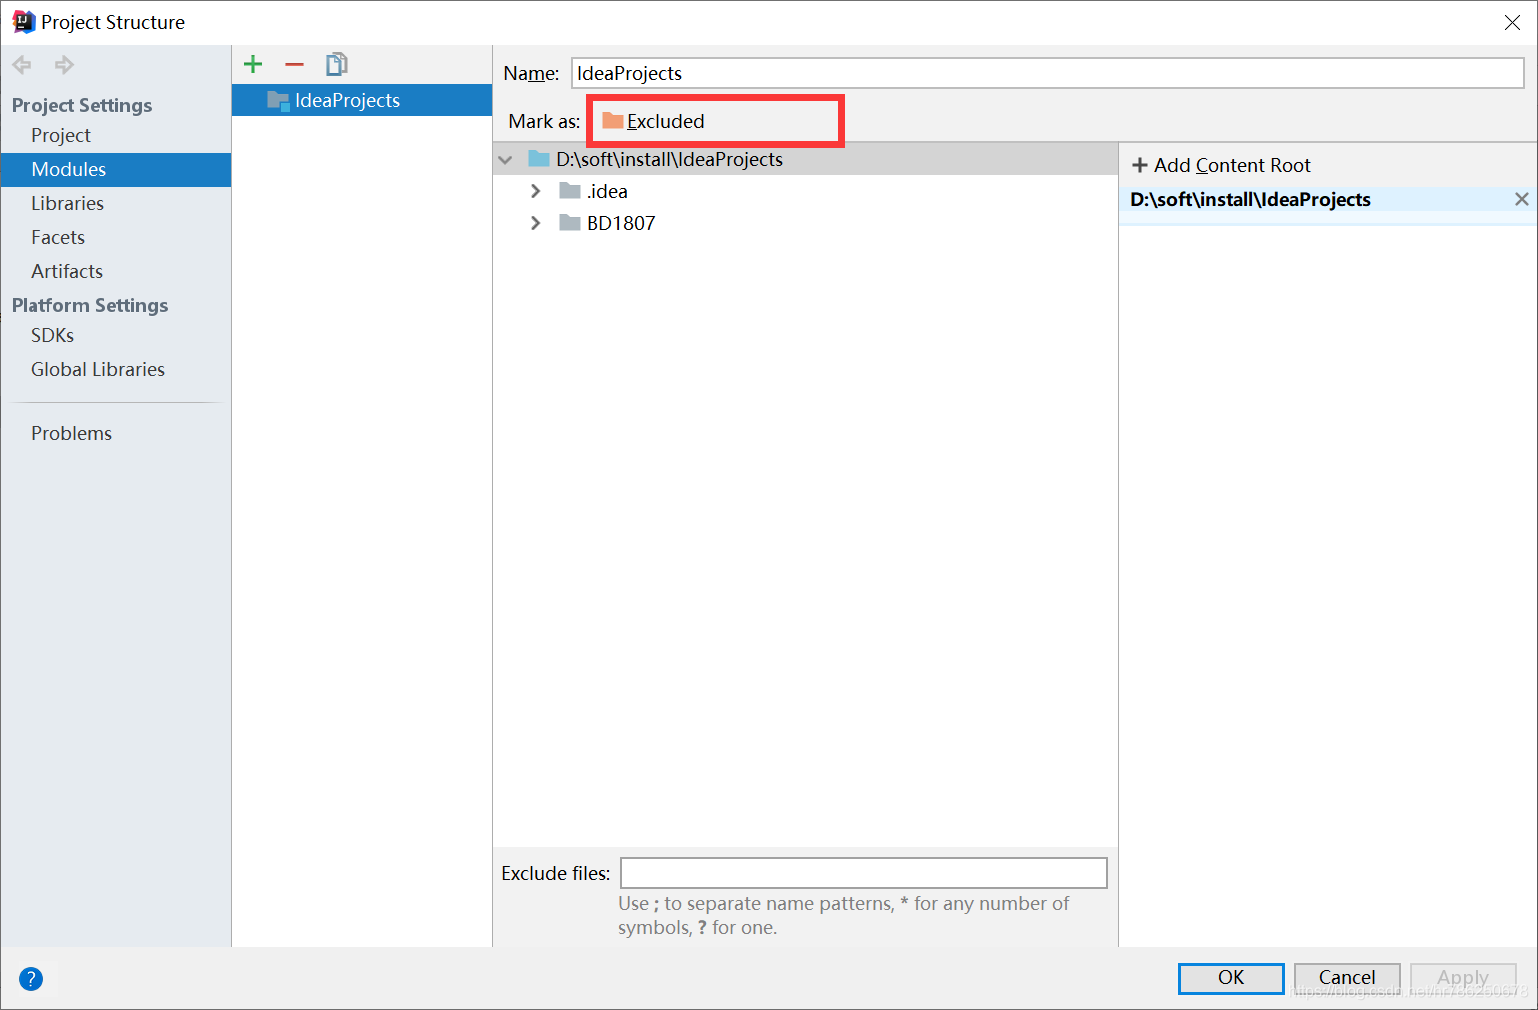Select content root path in right panel
The image size is (1538, 1010).
click(x=1250, y=199)
